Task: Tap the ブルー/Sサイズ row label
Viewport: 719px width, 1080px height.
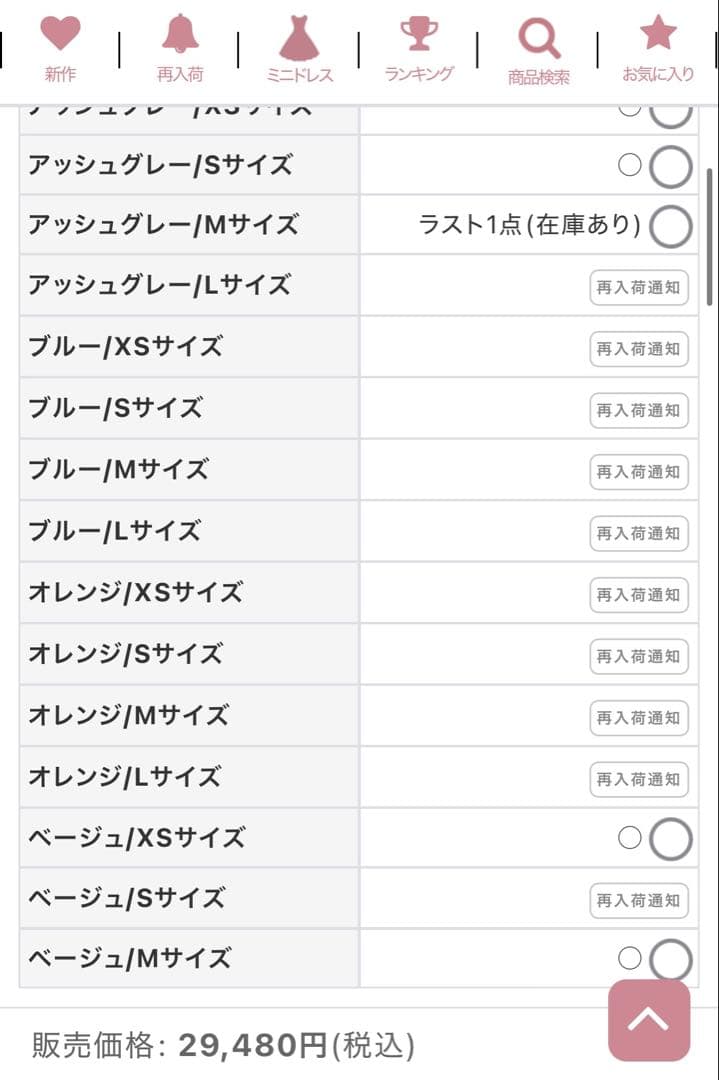Action: pos(116,408)
